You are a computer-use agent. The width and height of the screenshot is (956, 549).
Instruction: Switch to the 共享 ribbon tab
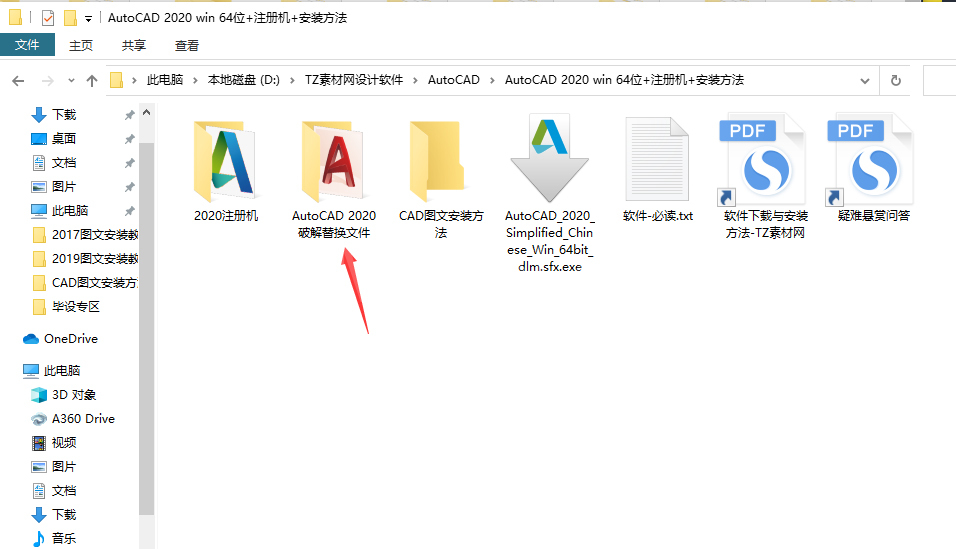point(134,45)
